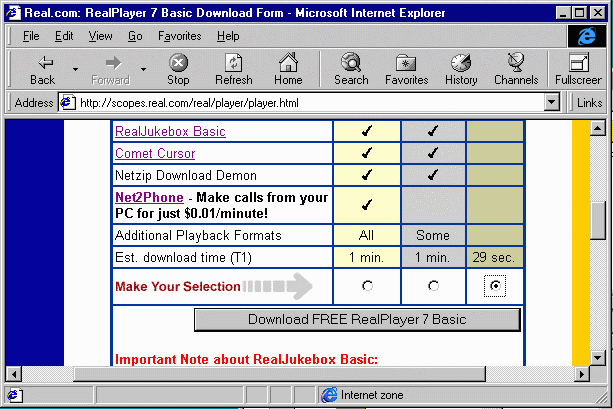
Task: Follow the Comet Cursor link
Action: coord(155,153)
